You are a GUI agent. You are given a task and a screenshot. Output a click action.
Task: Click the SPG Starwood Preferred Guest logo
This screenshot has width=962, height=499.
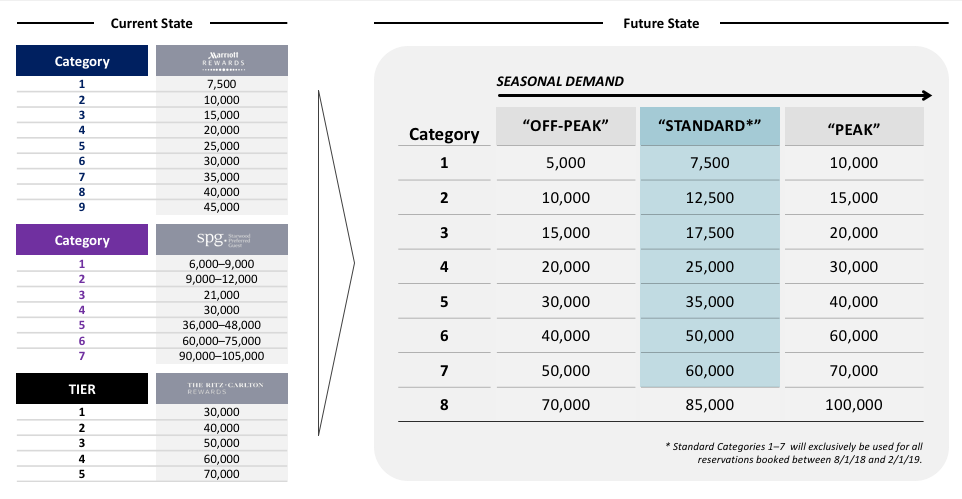click(221, 240)
